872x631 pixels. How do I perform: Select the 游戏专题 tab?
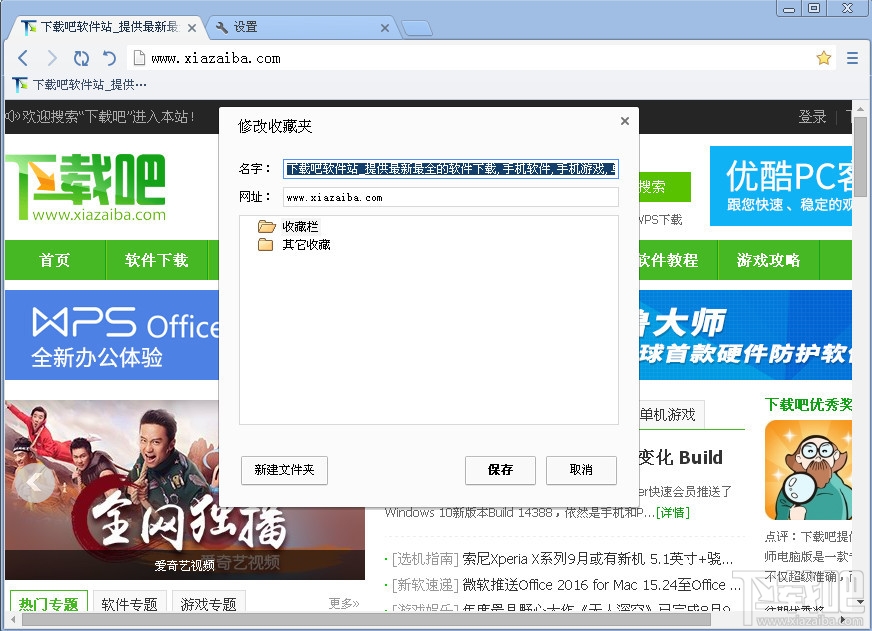[x=209, y=603]
